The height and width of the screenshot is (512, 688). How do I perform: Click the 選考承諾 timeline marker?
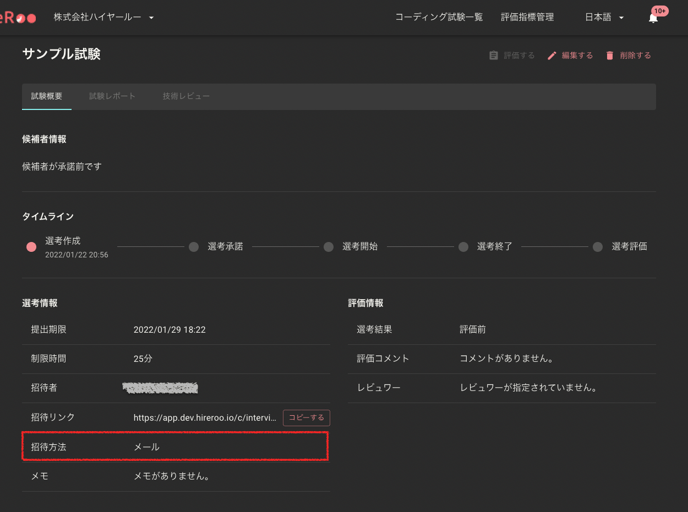194,247
